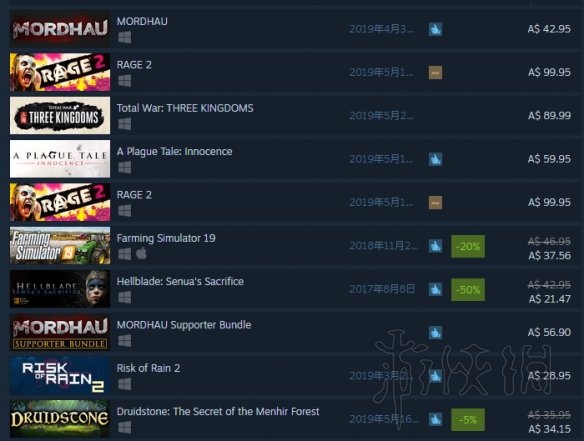The width and height of the screenshot is (584, 441).
Task: Click Total War: THREE KINGDOMS Windows icon
Action: (x=124, y=124)
